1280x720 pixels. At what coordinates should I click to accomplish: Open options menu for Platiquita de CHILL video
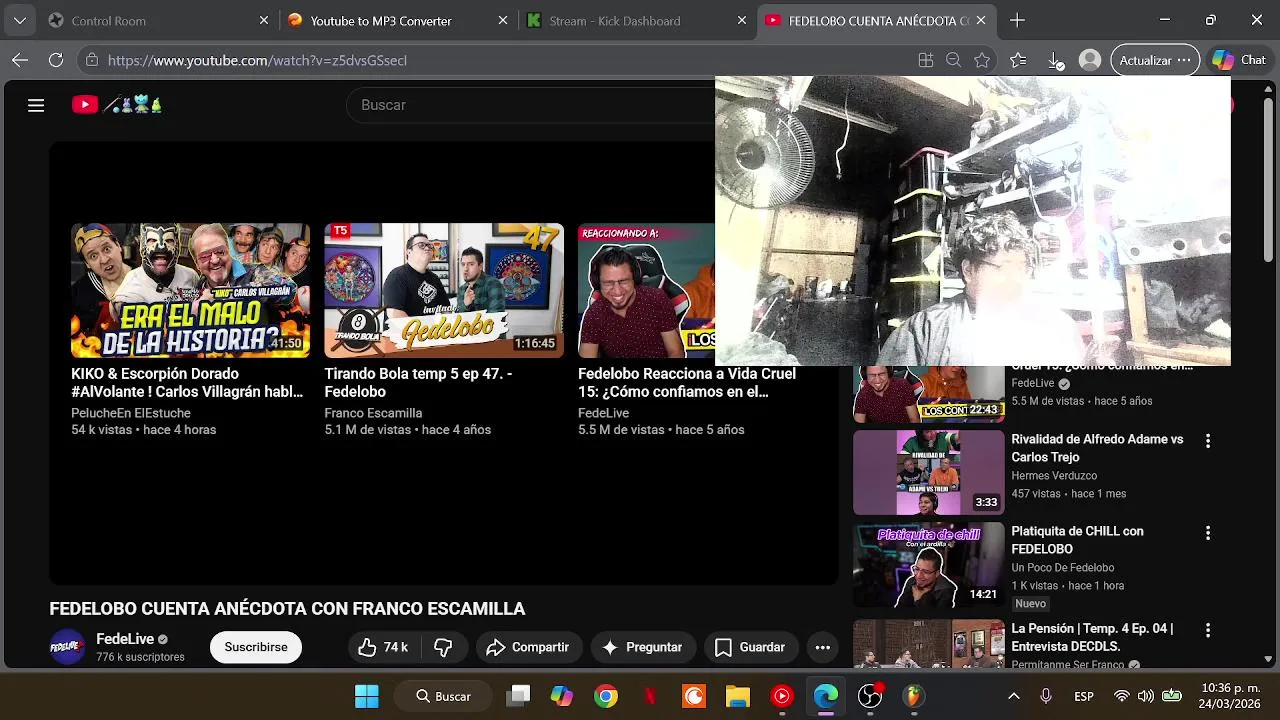(x=1207, y=533)
